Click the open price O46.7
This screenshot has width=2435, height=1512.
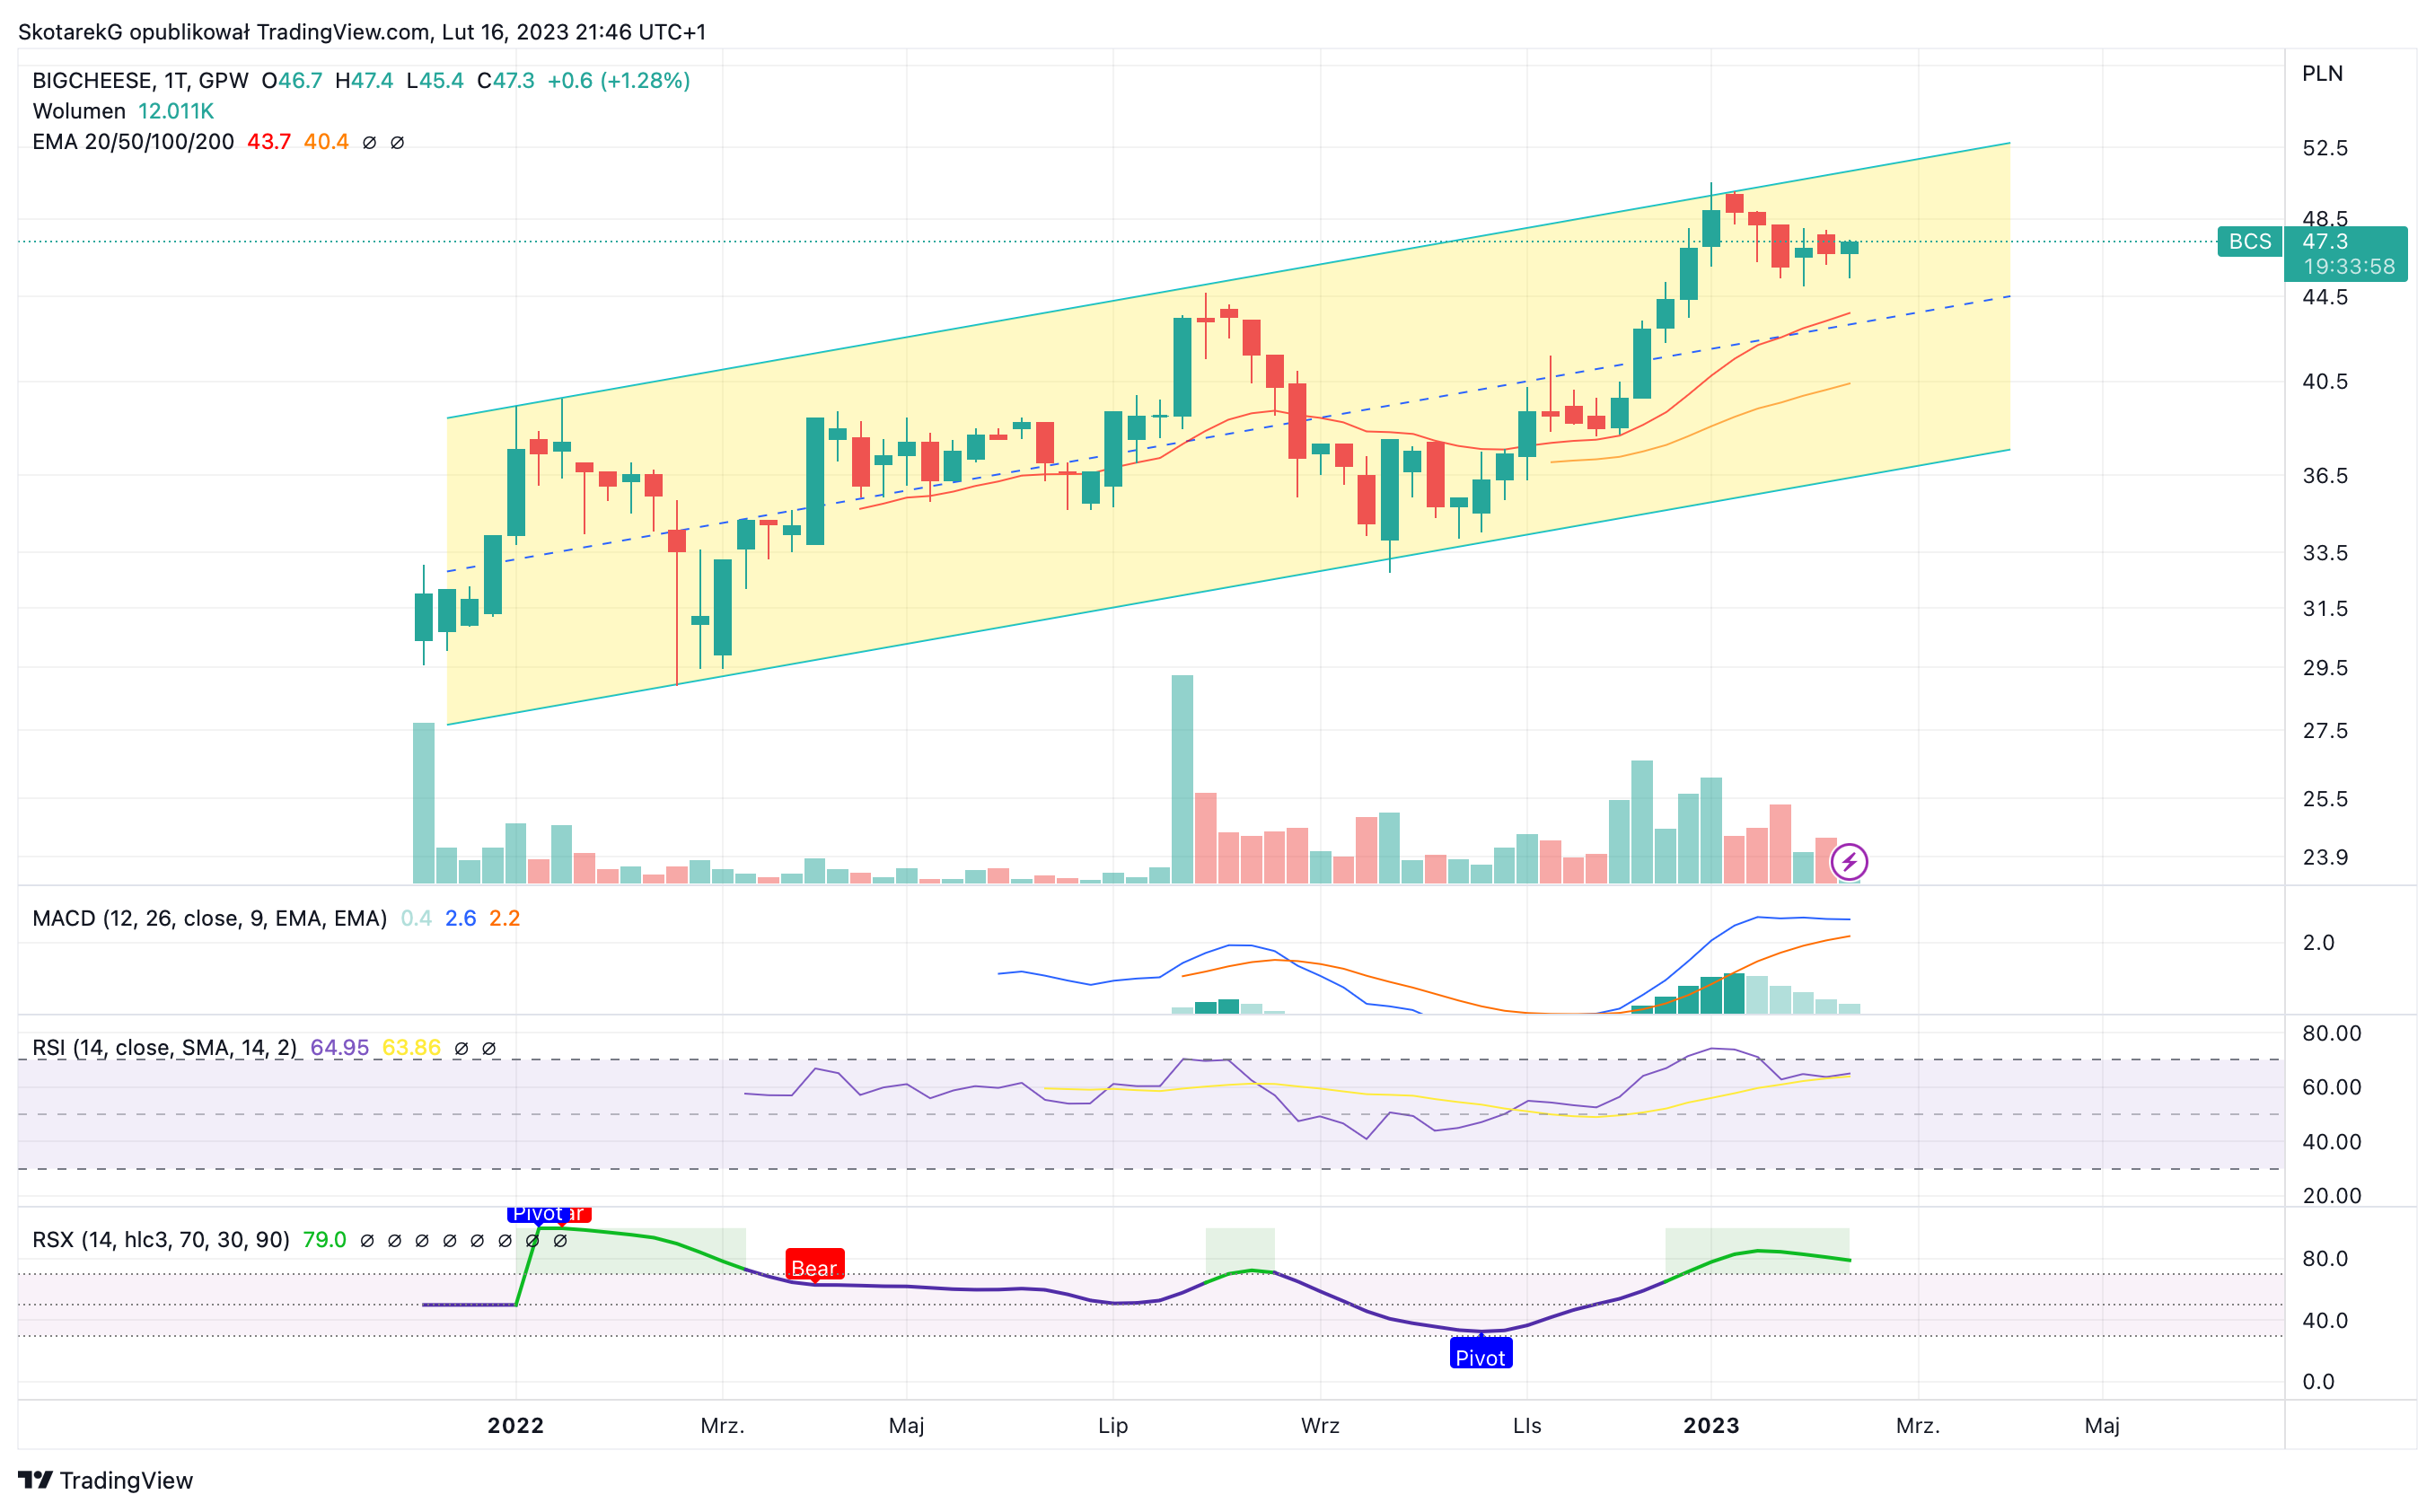coord(292,80)
